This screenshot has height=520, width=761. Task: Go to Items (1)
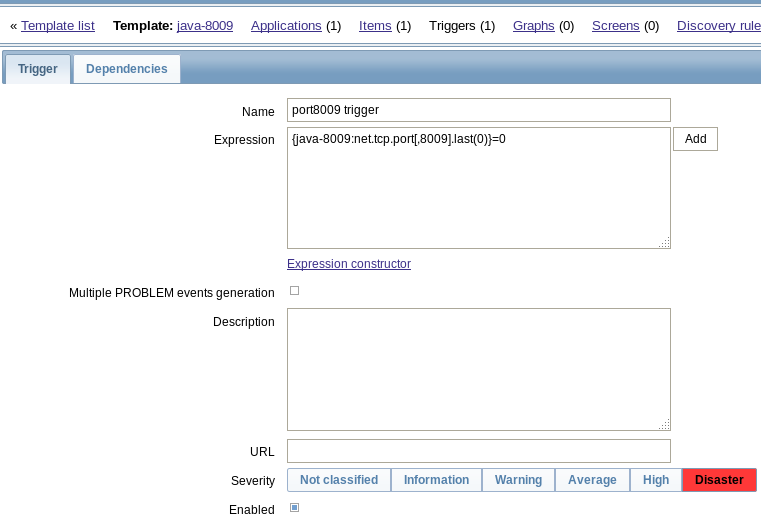click(375, 26)
